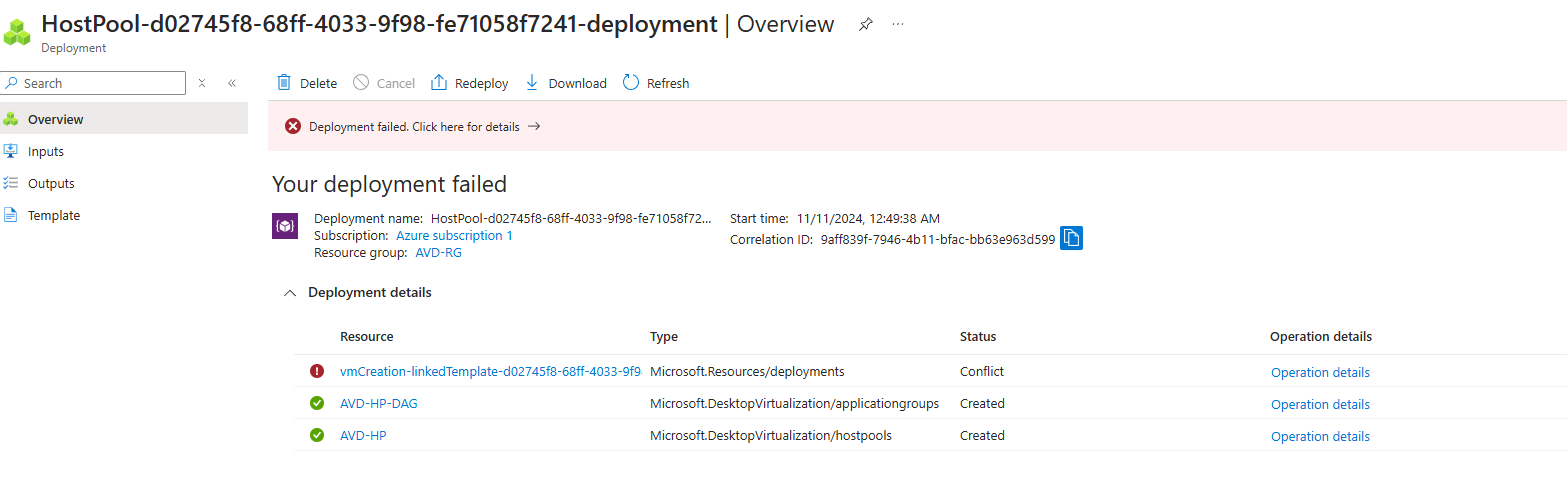Click the sidebar Search field
Screen dimensions: 1567x498
pos(93,83)
